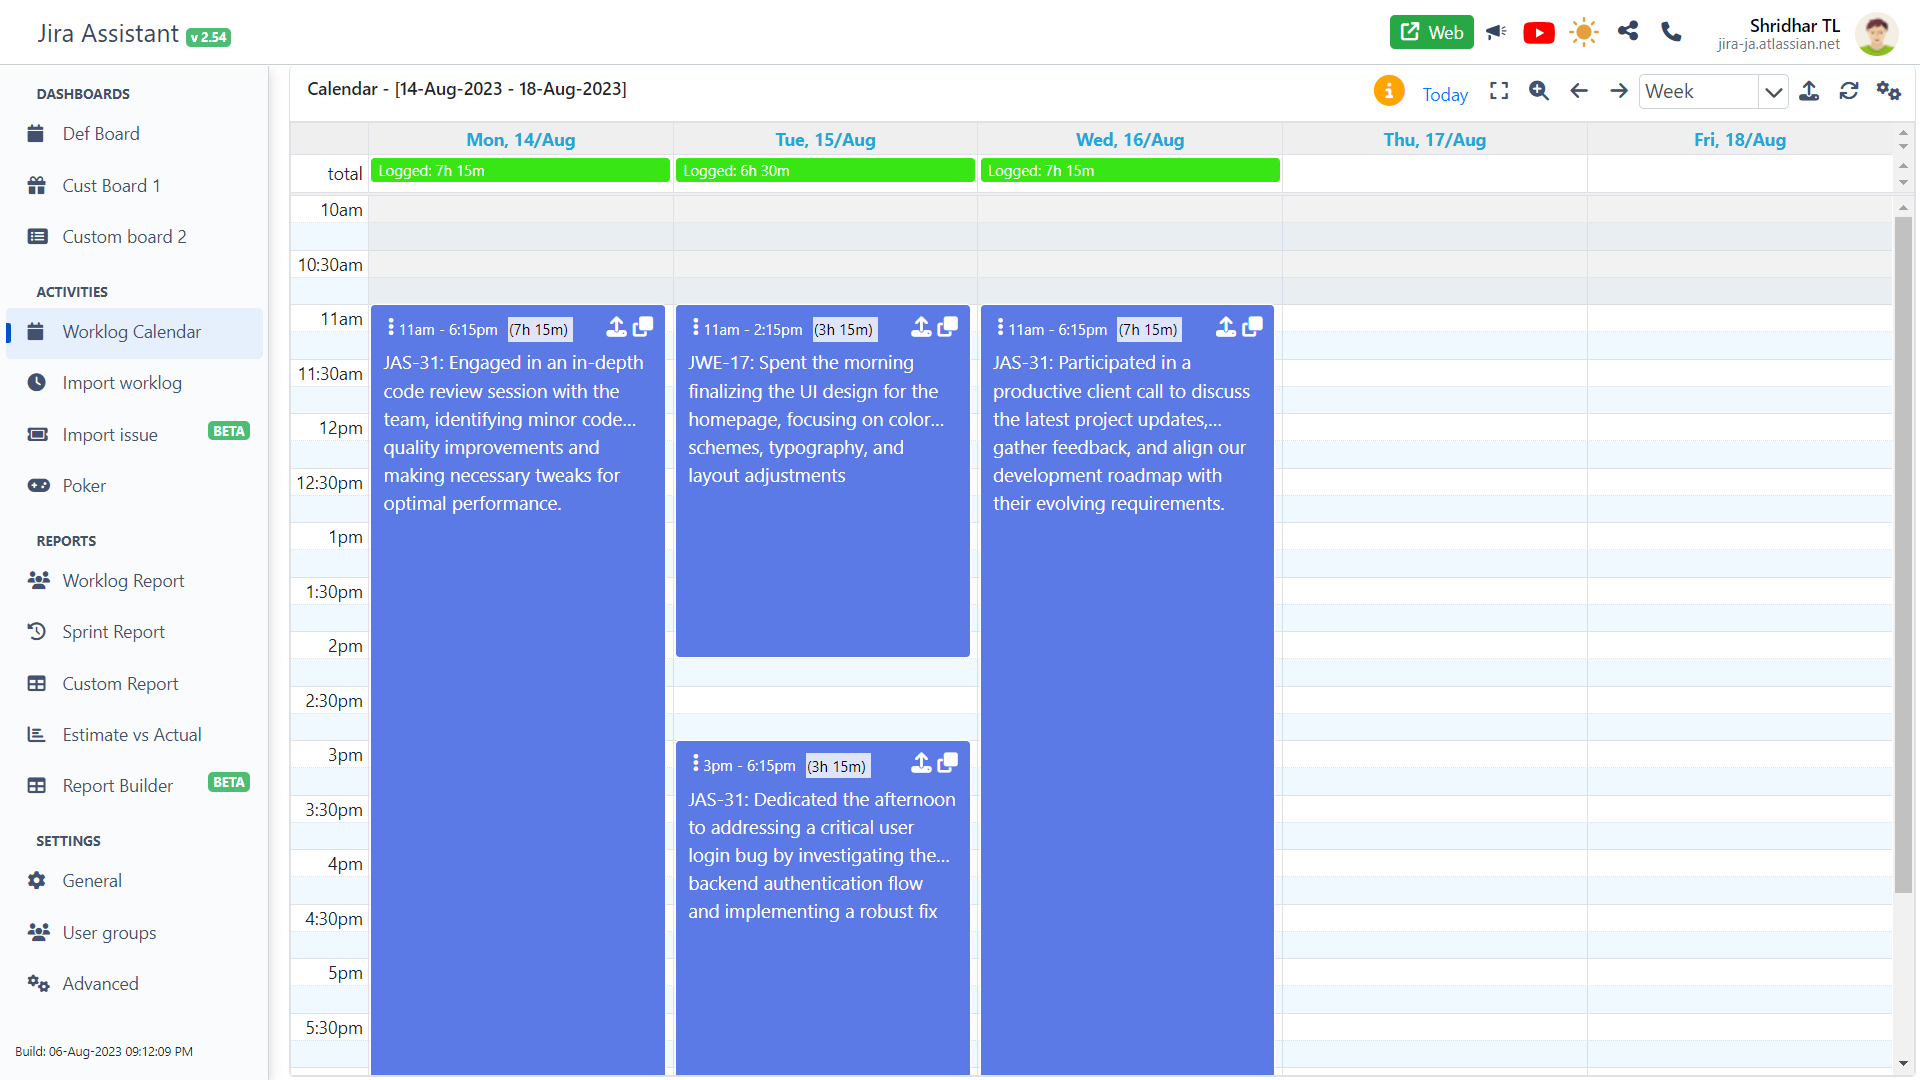Click the zoom icon in calendar toolbar
Viewport: 1920px width, 1080px height.
pos(1539,91)
